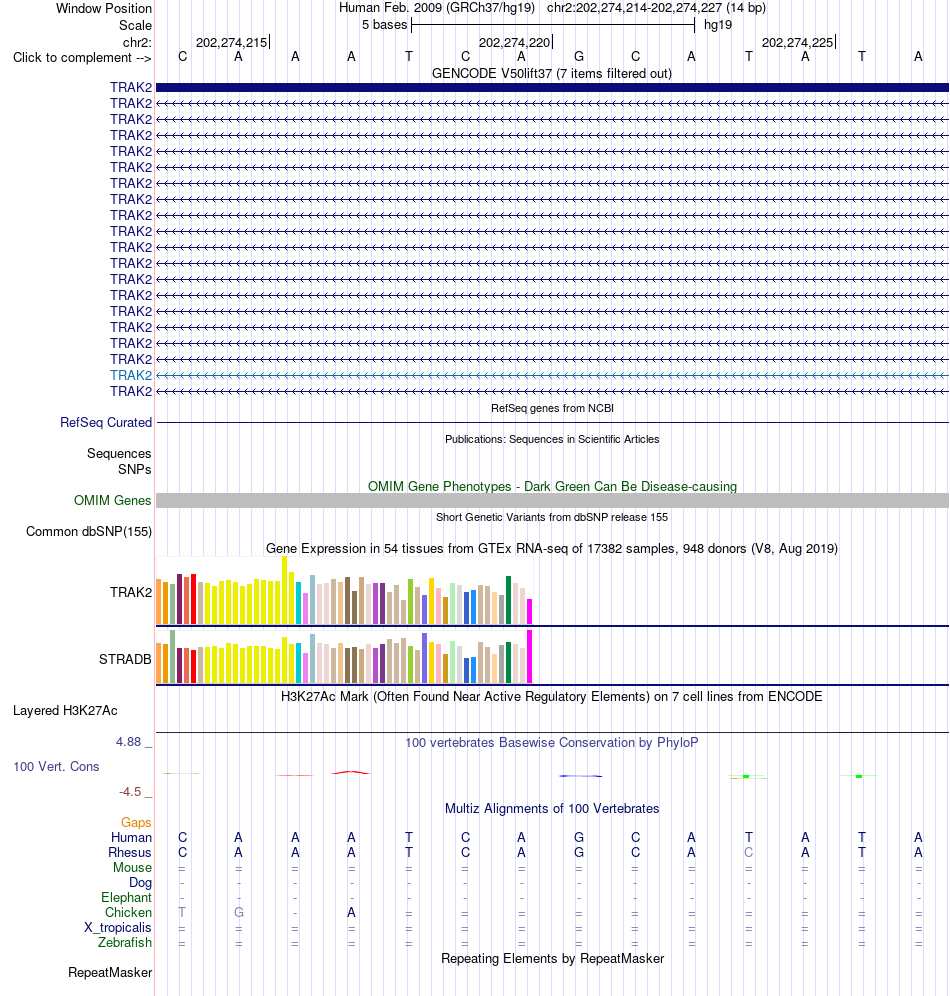The width and height of the screenshot is (950, 996).
Task: Click the Zebrafish alignment row label
Action: (x=125, y=943)
